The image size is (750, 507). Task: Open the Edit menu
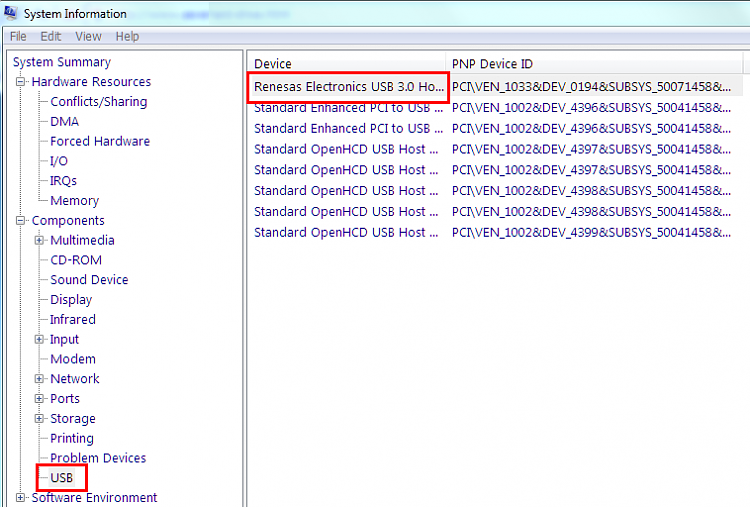click(51, 36)
